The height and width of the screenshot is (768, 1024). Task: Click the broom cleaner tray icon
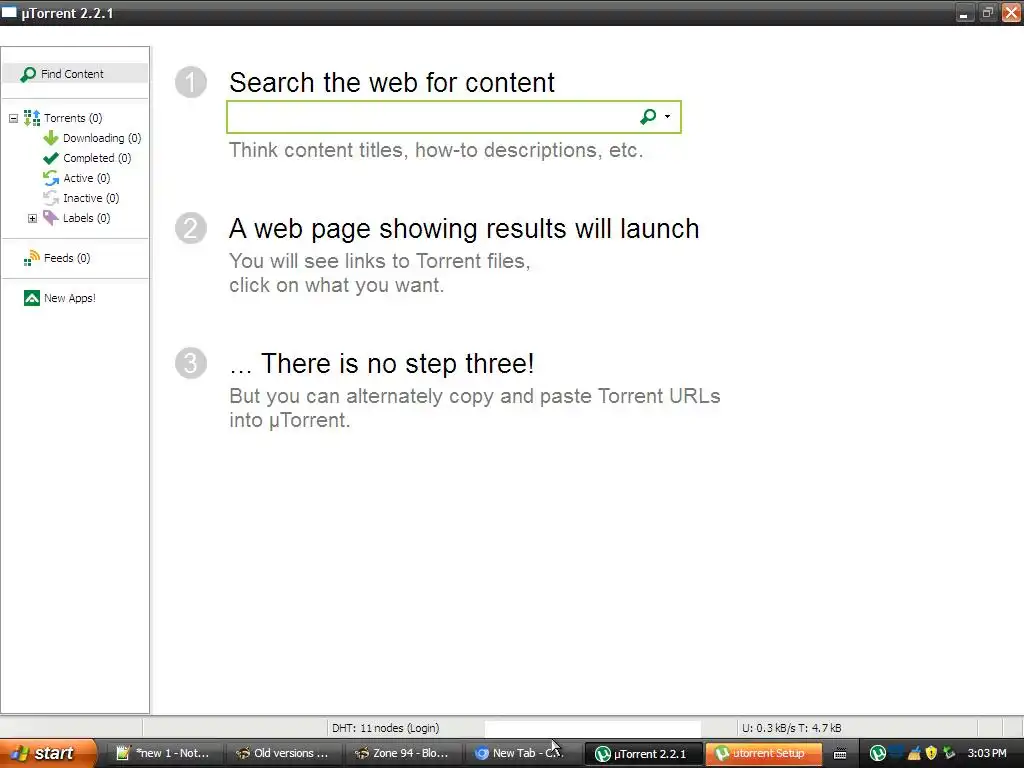pyautogui.click(x=914, y=754)
